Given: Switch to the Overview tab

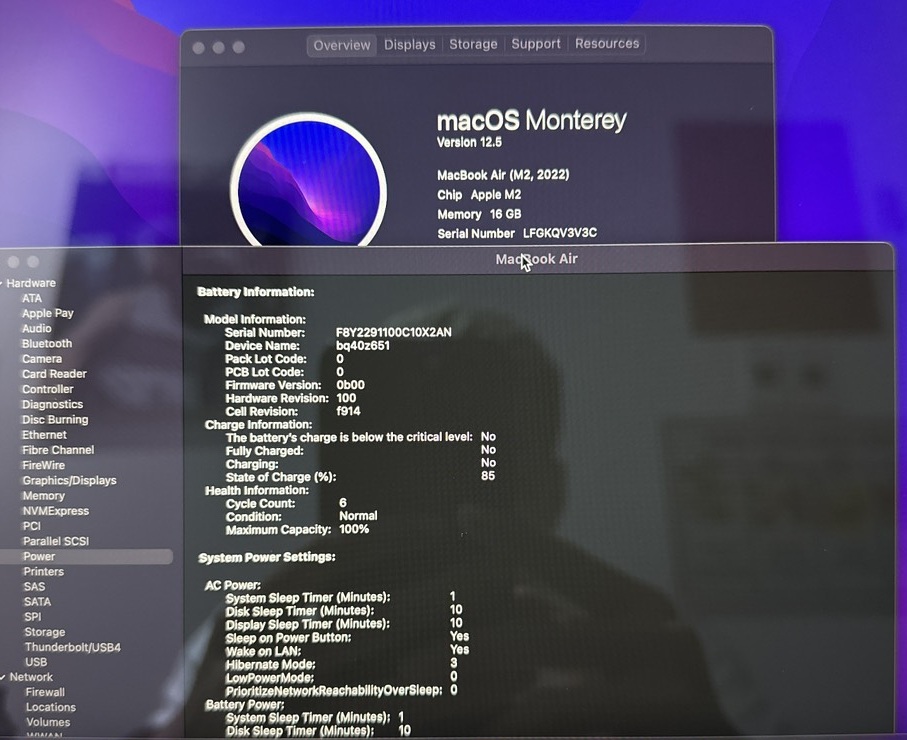Looking at the screenshot, I should tap(342, 45).
